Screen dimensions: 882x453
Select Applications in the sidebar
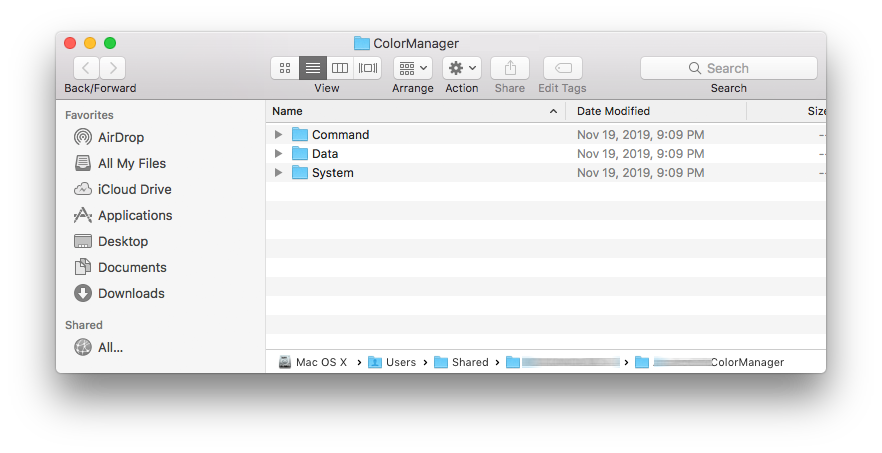[135, 215]
